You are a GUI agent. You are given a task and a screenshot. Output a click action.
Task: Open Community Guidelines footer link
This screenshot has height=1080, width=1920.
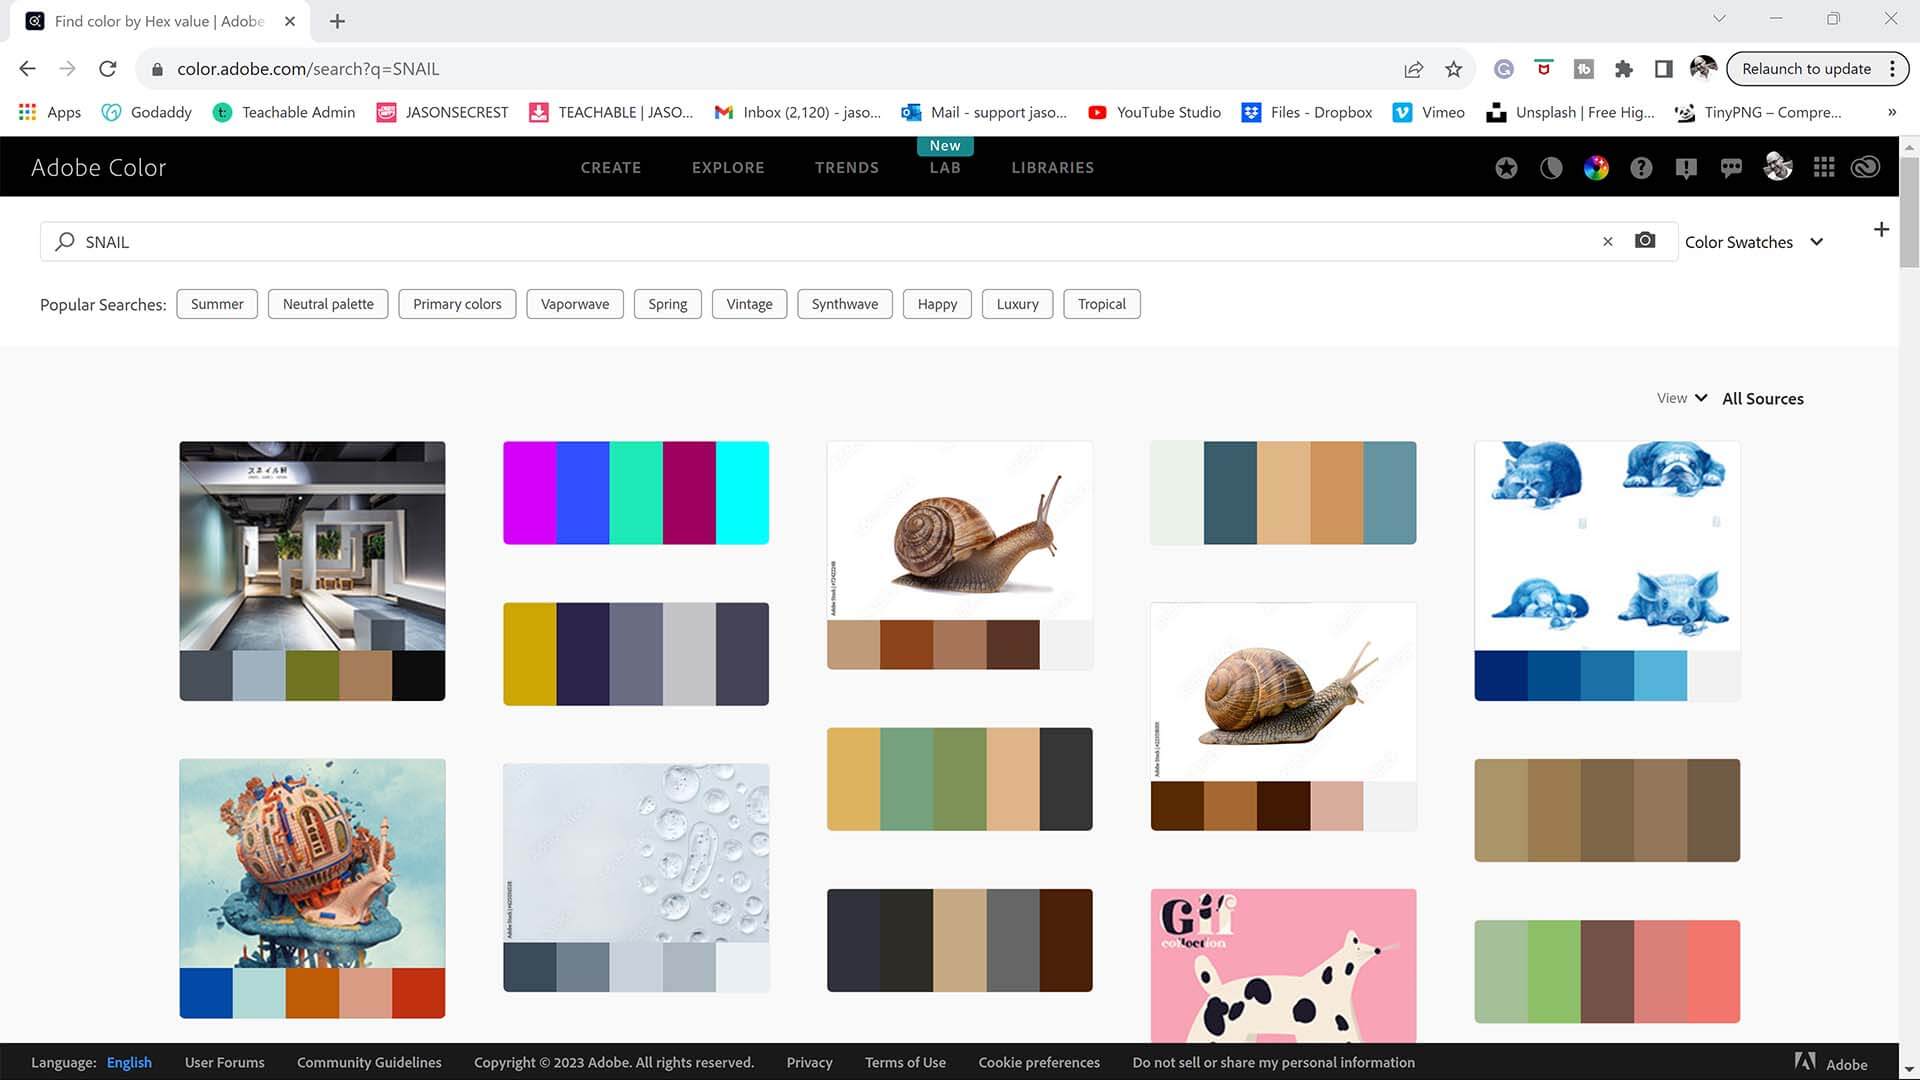click(369, 1062)
